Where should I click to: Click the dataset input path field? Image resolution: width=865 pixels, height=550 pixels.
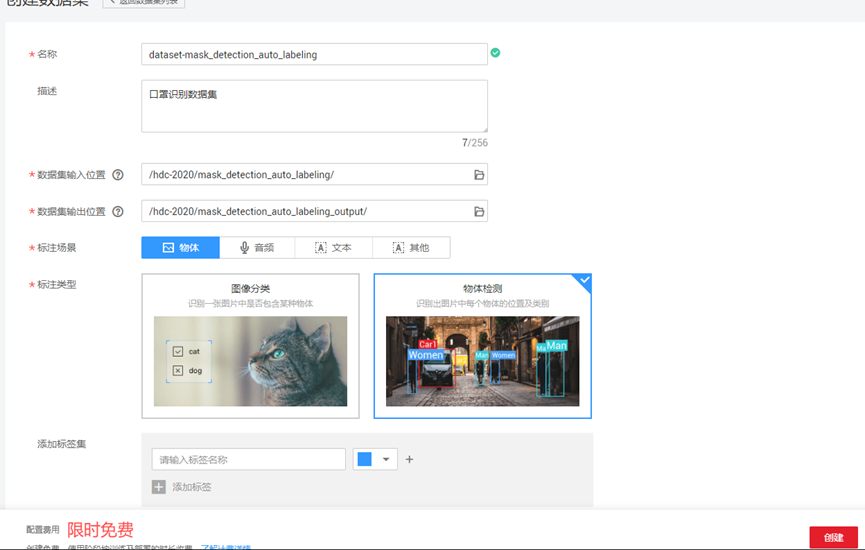[314, 174]
